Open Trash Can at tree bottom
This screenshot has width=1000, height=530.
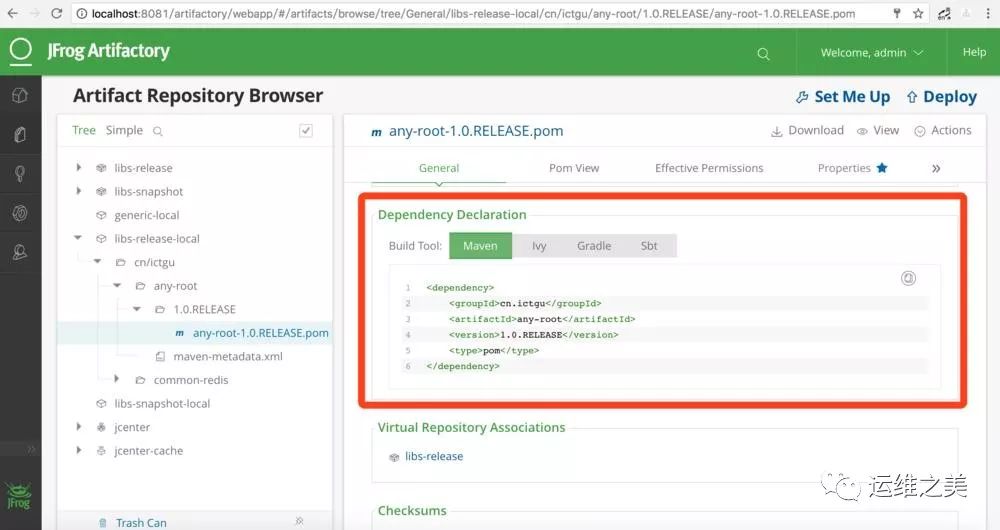tap(141, 523)
